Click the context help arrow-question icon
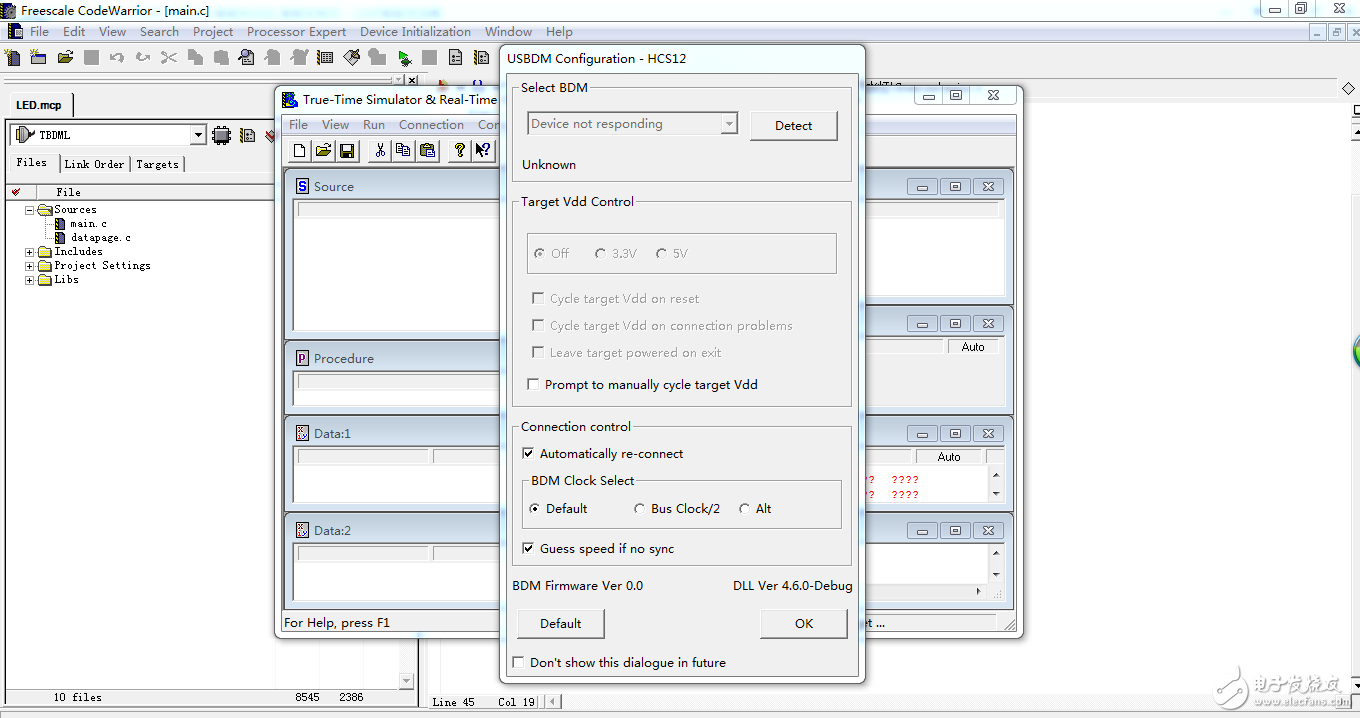The height and width of the screenshot is (718, 1360). 484,150
